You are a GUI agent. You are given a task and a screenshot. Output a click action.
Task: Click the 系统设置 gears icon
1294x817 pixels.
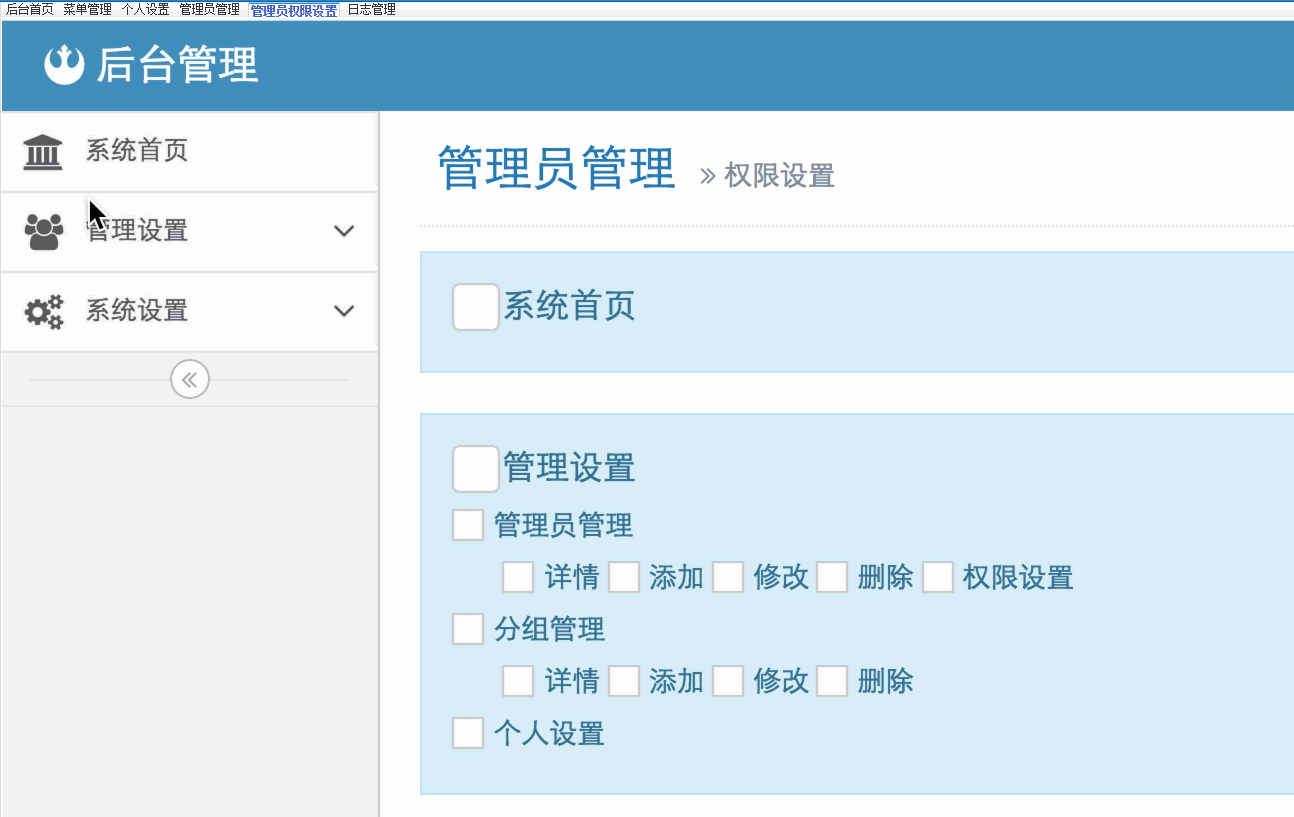click(43, 312)
